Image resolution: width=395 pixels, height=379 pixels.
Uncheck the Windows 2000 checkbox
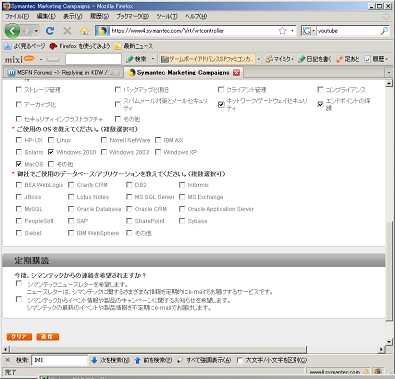pyautogui.click(x=51, y=152)
